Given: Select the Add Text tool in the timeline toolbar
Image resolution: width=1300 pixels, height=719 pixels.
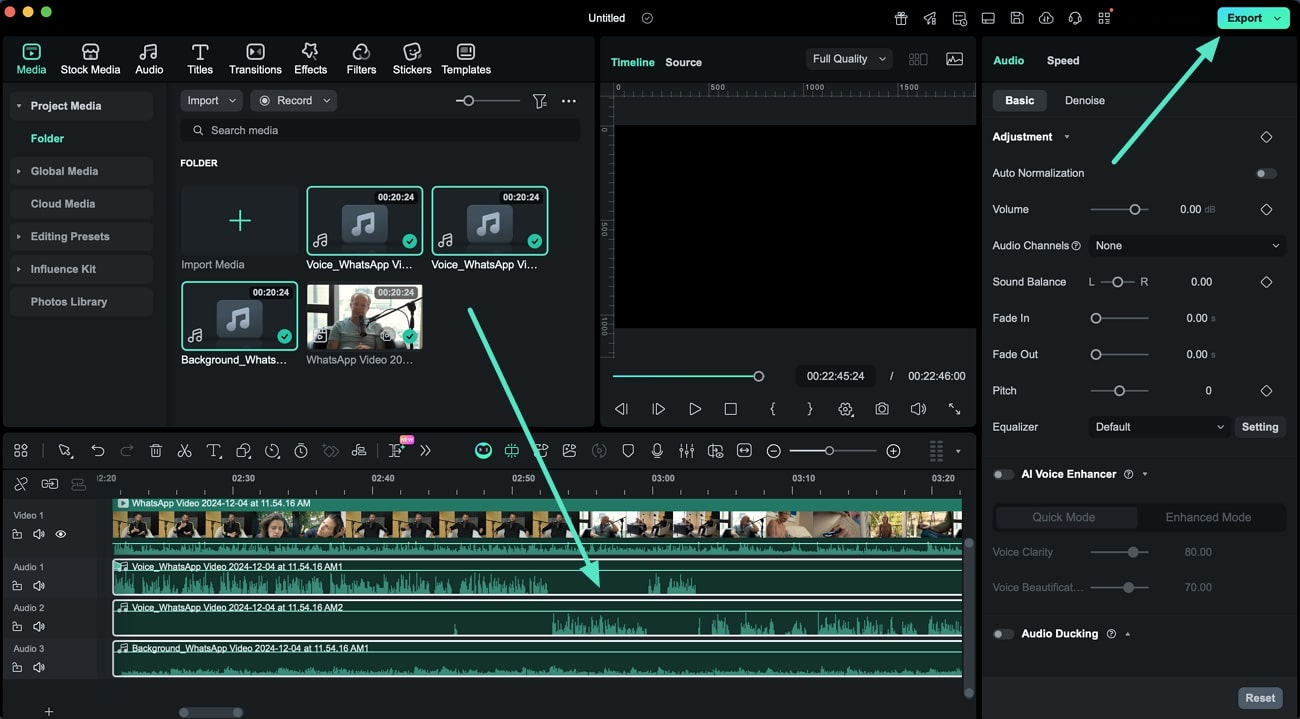Looking at the screenshot, I should [x=214, y=451].
